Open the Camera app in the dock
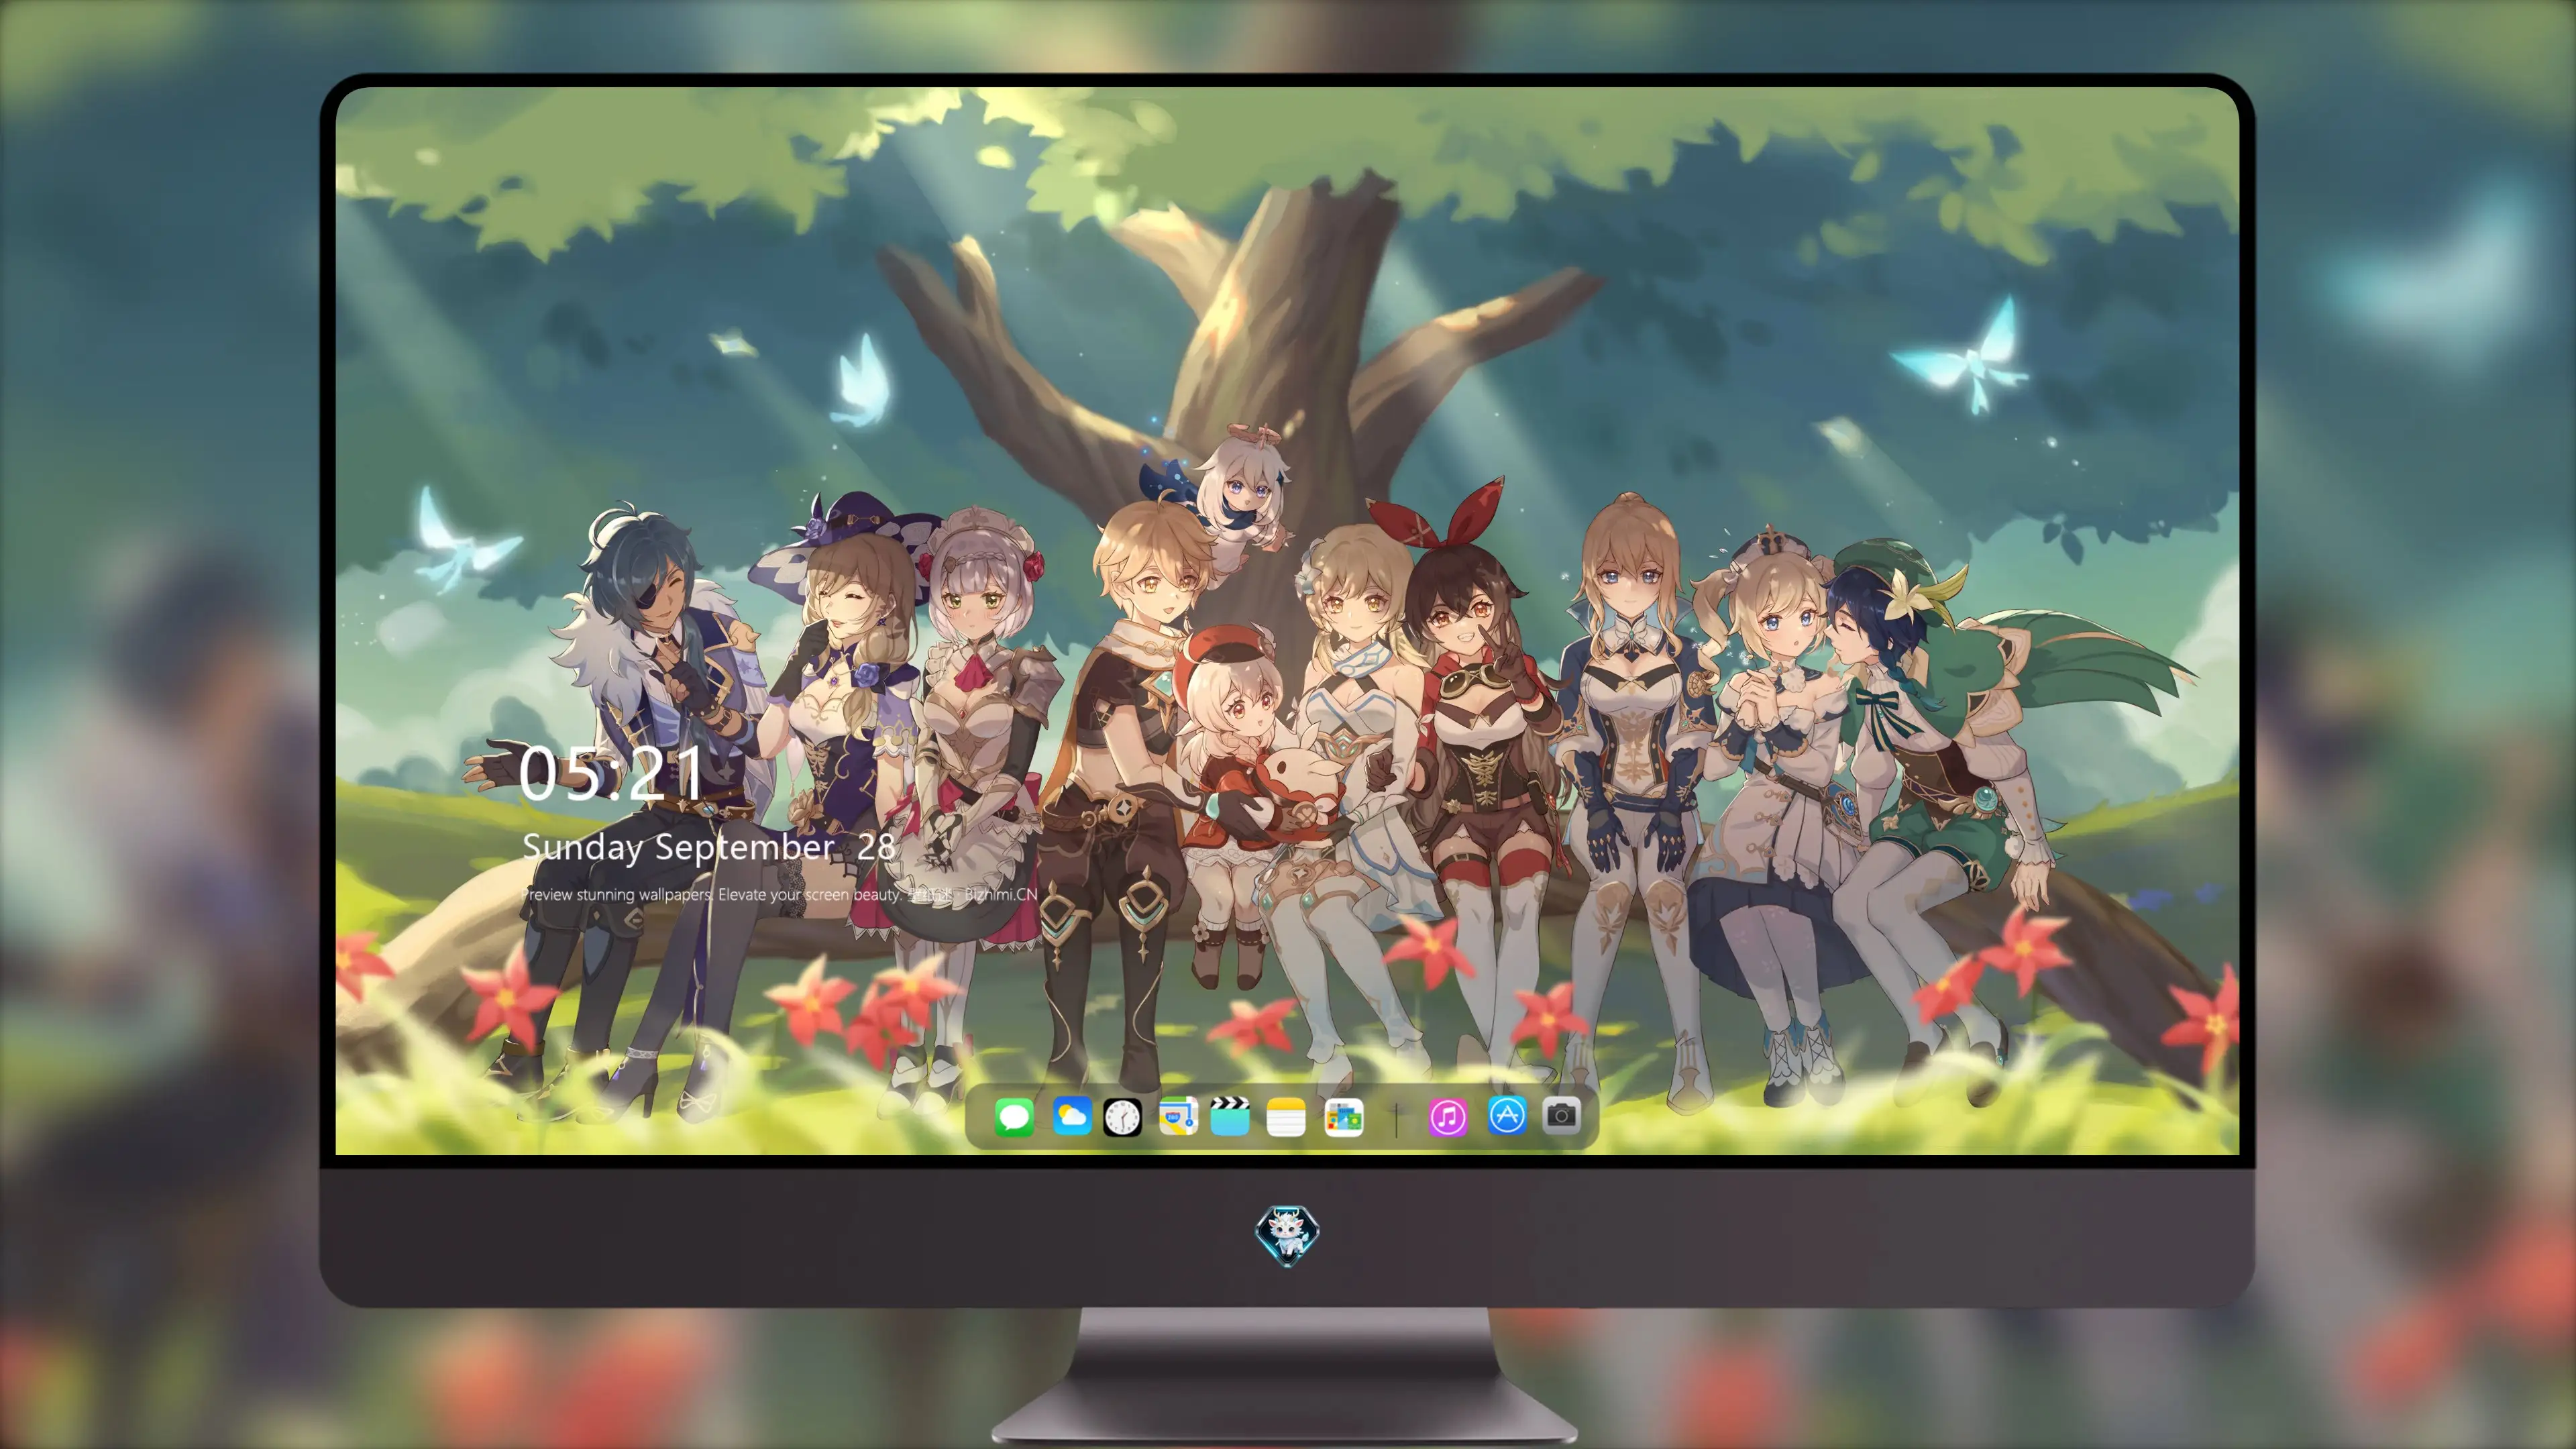 coord(1561,1115)
